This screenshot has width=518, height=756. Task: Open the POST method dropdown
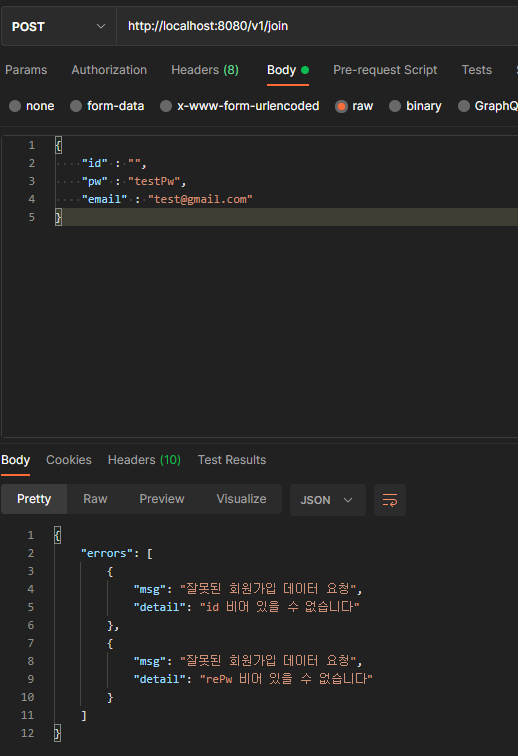[59, 27]
